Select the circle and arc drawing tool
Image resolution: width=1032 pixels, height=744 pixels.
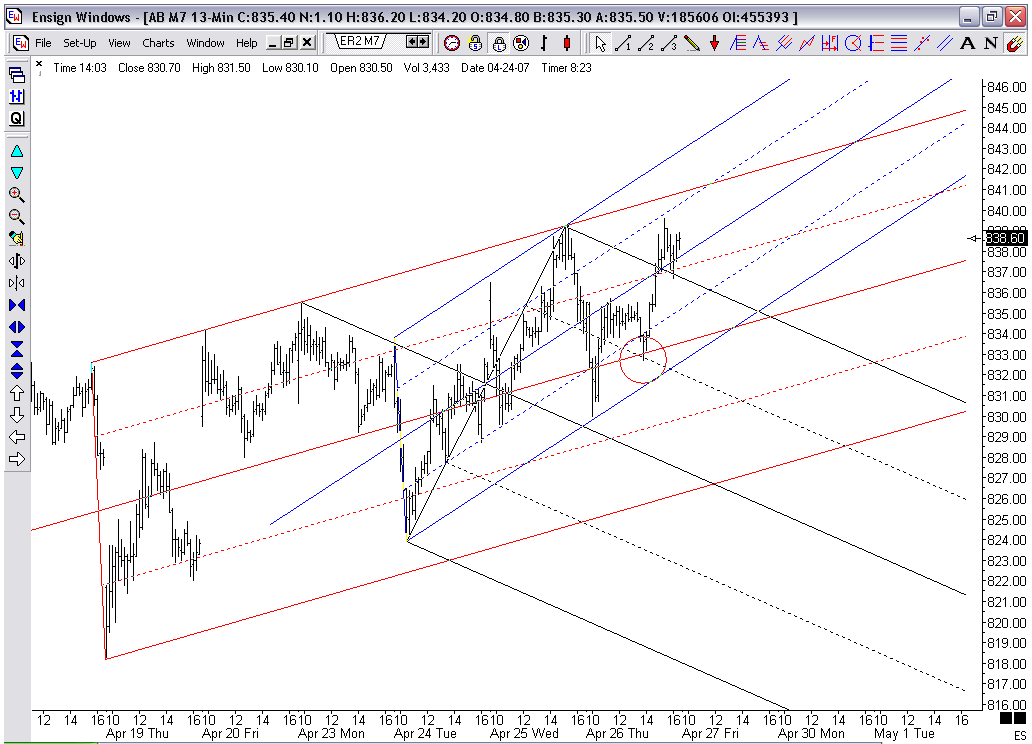(x=853, y=43)
